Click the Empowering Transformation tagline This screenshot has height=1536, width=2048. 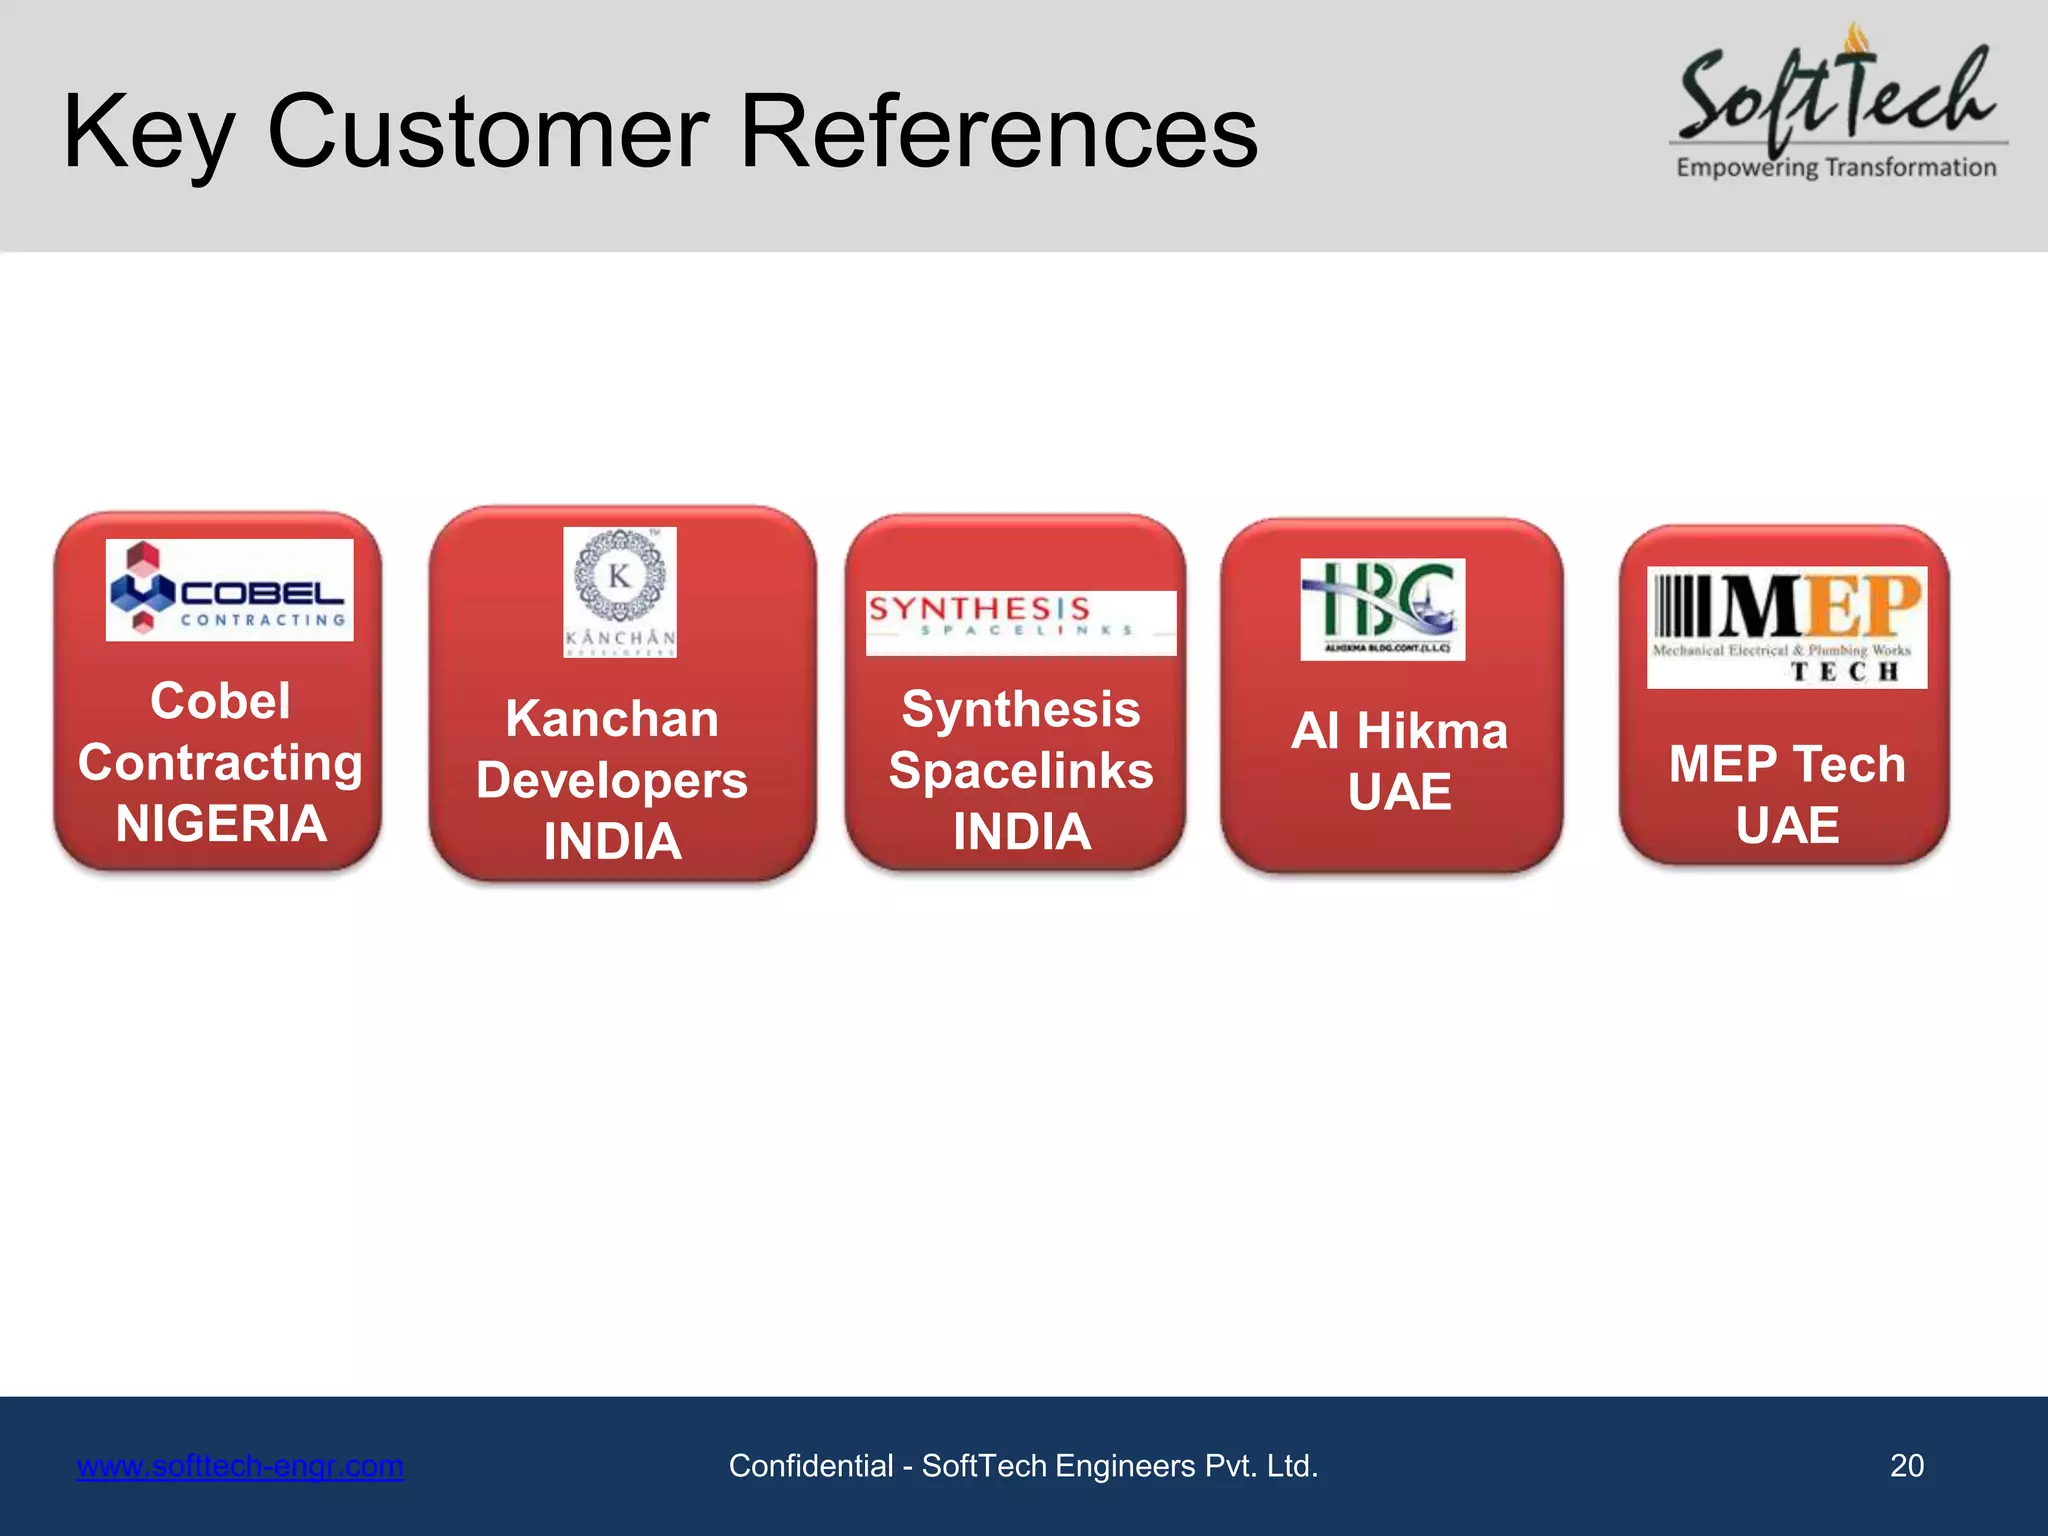1837,167
